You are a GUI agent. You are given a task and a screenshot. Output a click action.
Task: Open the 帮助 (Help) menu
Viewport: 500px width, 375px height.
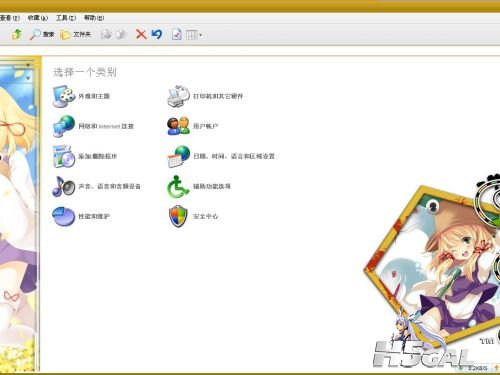point(94,18)
